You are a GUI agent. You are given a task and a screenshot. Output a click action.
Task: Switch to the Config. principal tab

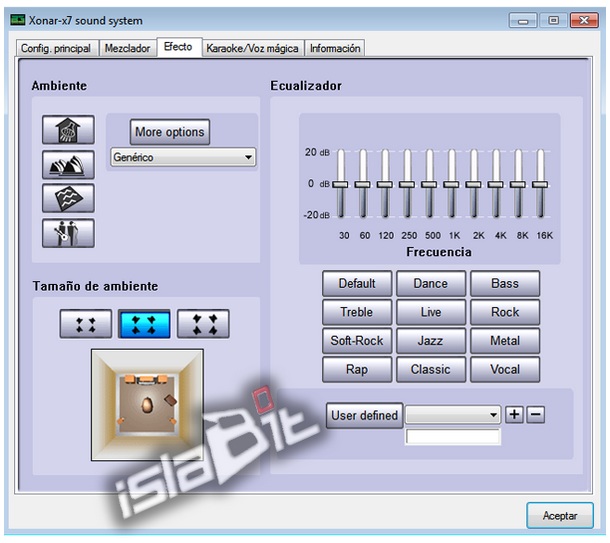click(56, 48)
